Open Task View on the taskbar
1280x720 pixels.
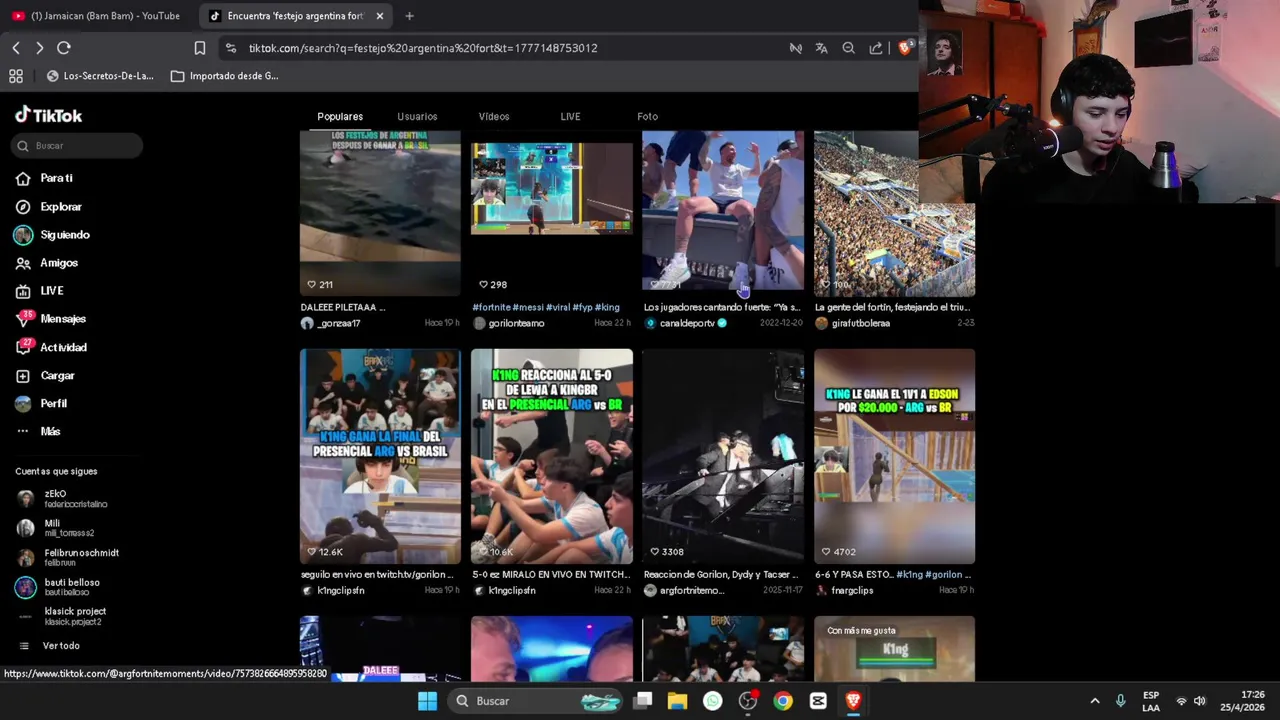[x=643, y=701]
